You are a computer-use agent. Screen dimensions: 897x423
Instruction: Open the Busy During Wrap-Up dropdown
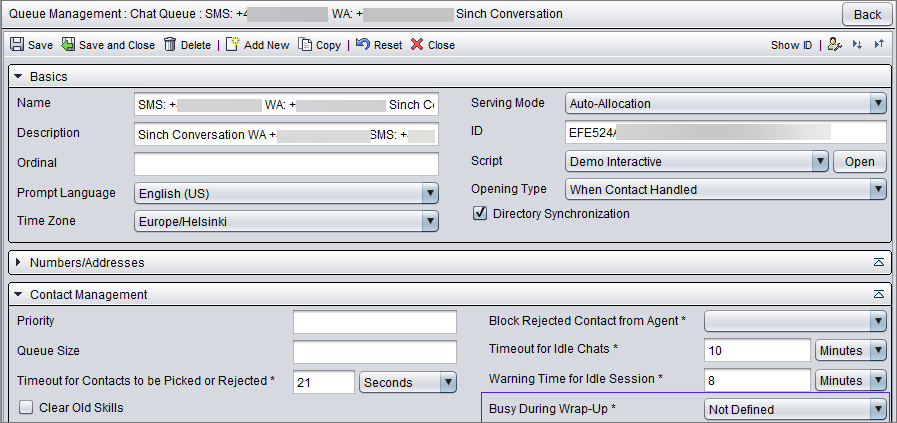[x=795, y=409]
